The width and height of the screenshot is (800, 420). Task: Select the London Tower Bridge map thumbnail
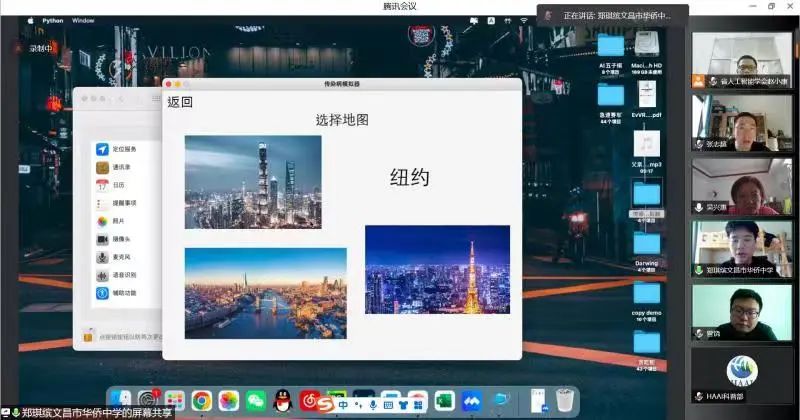265,293
